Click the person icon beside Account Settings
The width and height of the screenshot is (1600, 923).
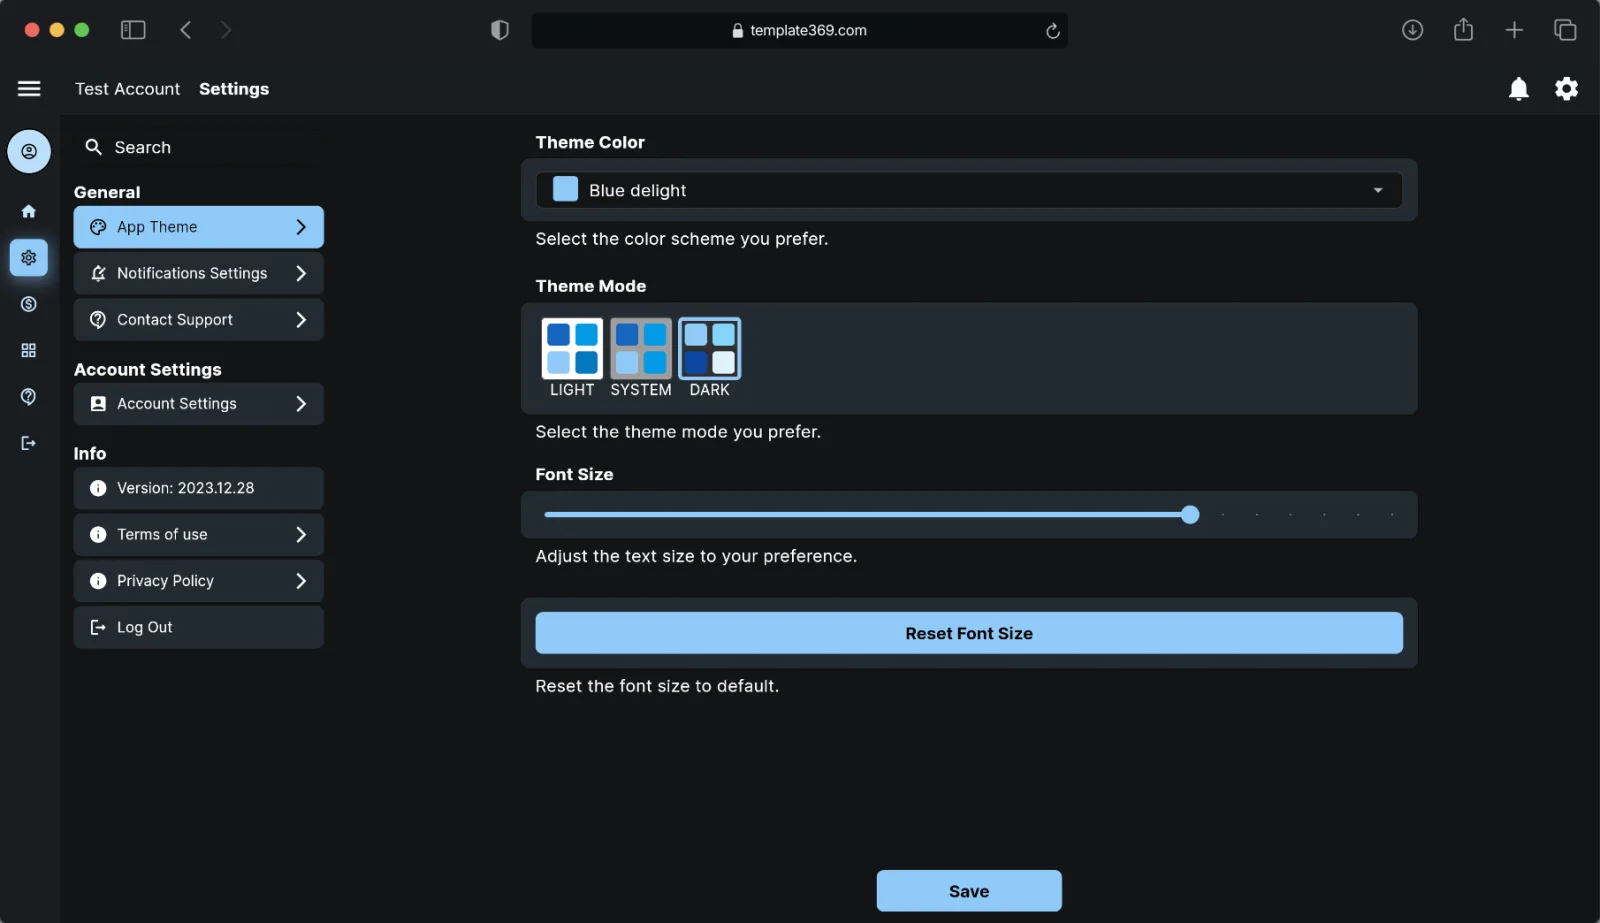pyautogui.click(x=98, y=404)
